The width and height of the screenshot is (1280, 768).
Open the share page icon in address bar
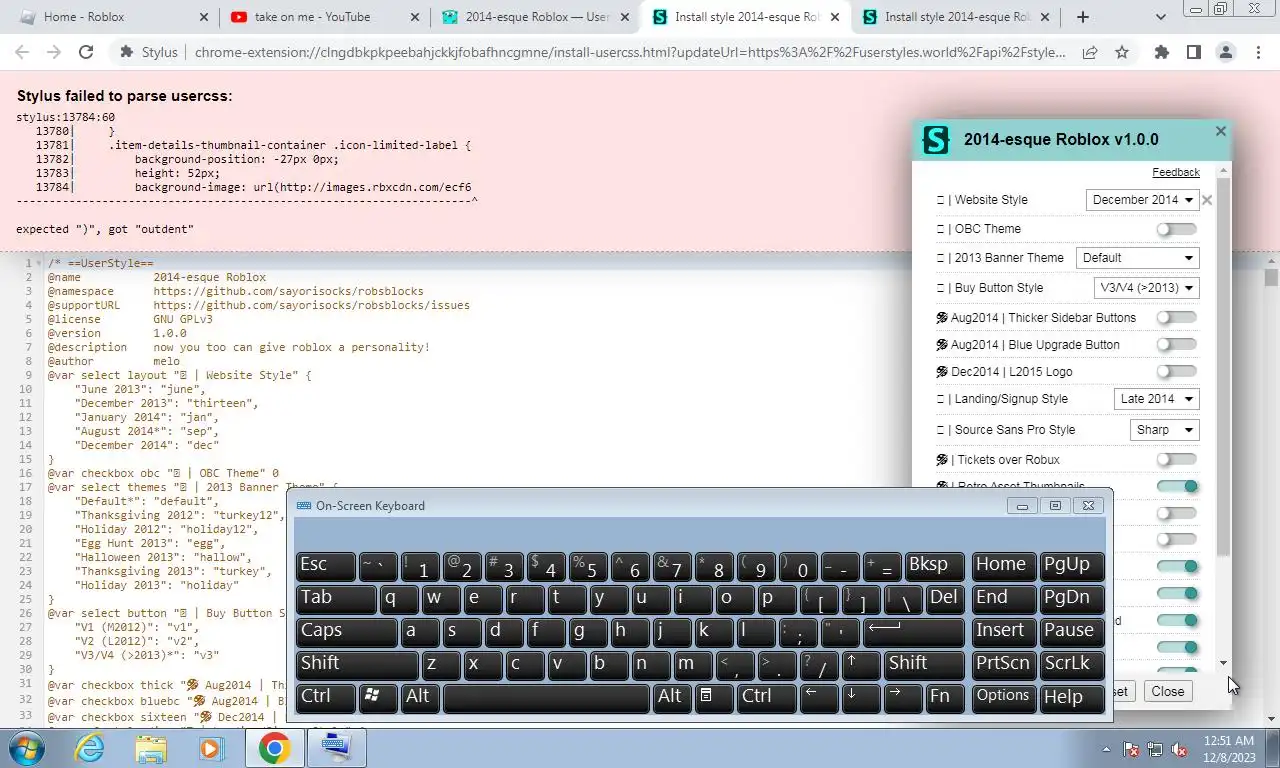(1090, 53)
